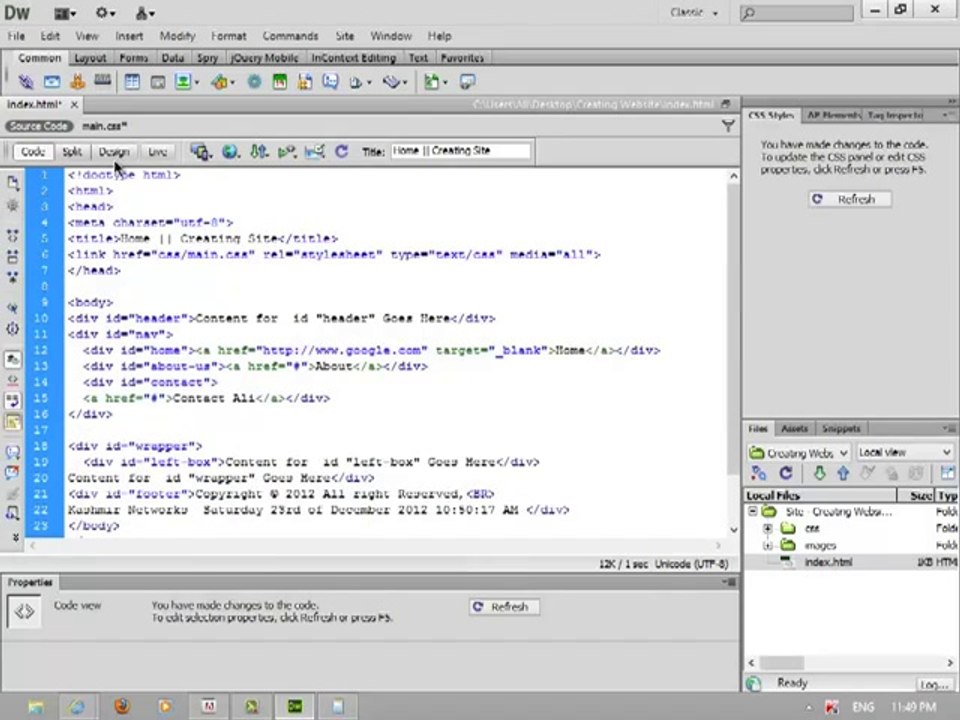
Task: Open Templates dropdown arrow in Insert bar
Action: pos(444,82)
